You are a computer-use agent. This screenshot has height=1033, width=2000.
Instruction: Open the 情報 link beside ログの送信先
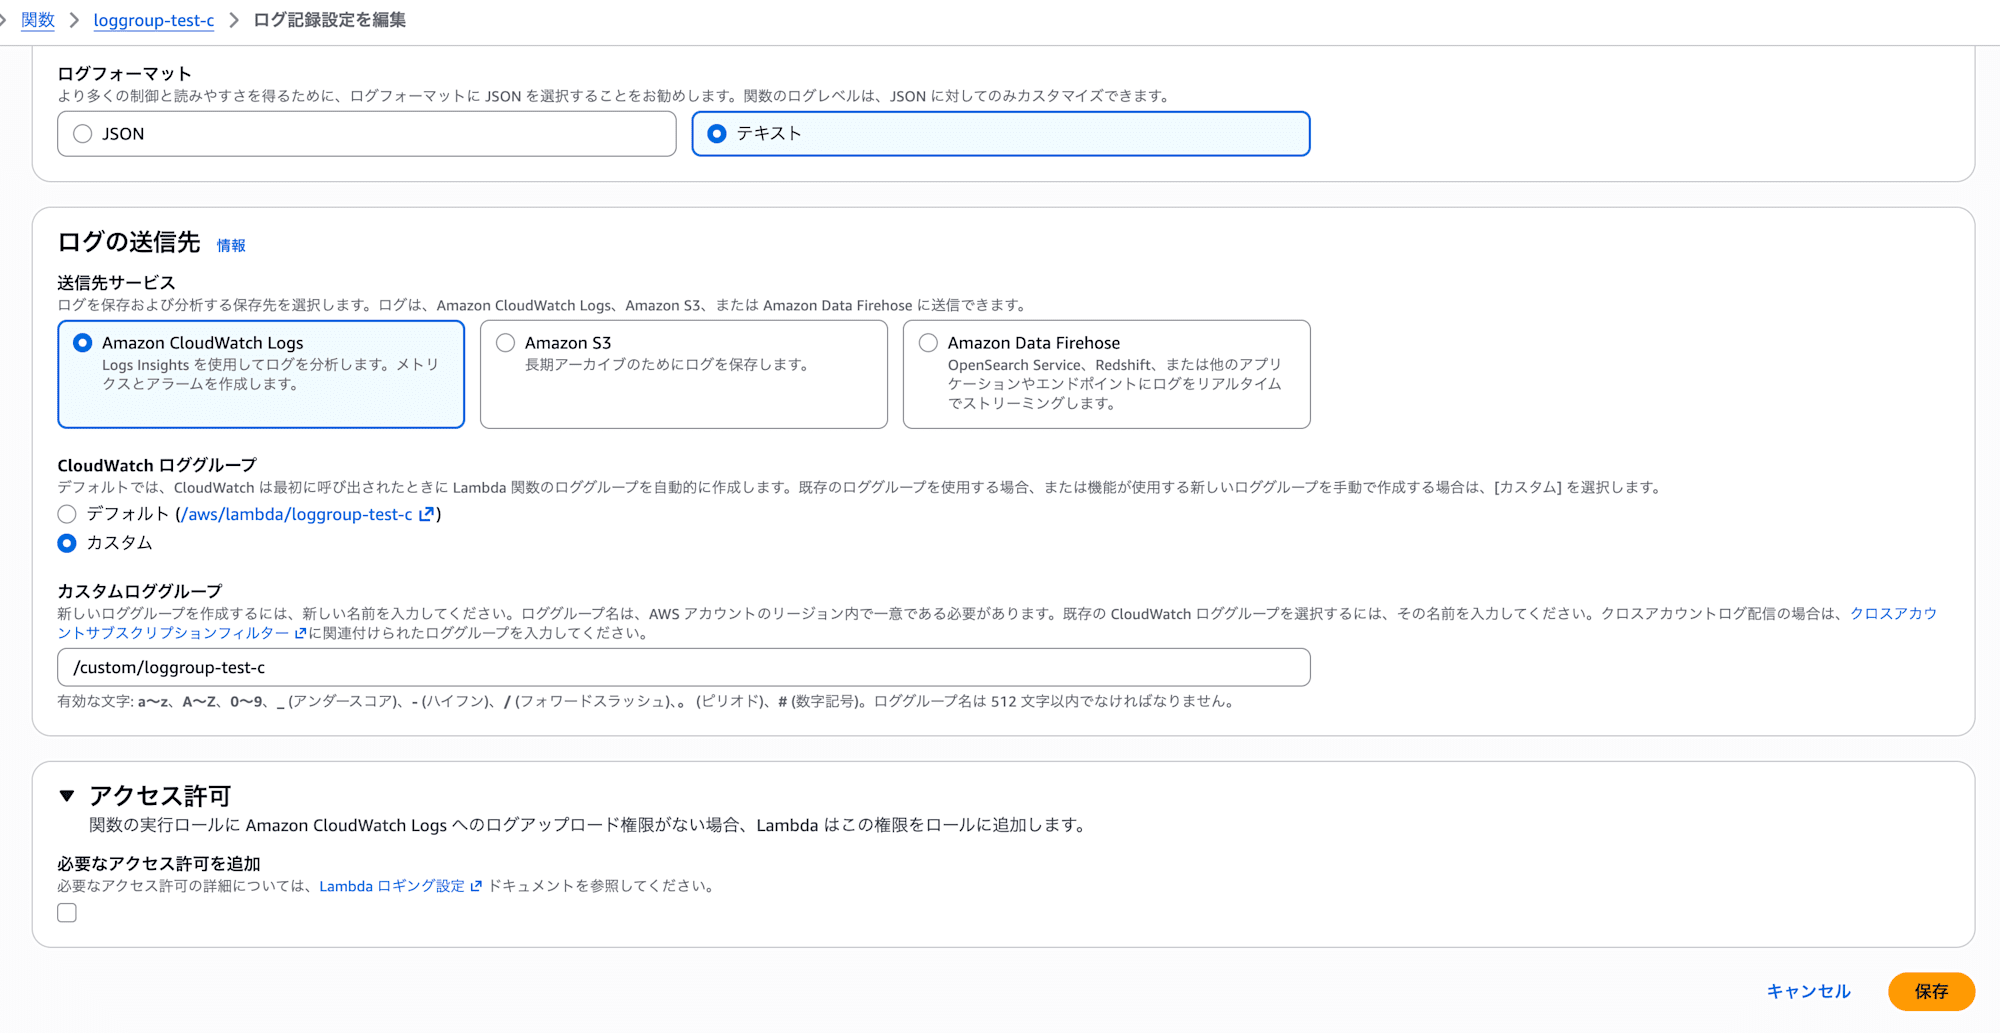[x=231, y=245]
